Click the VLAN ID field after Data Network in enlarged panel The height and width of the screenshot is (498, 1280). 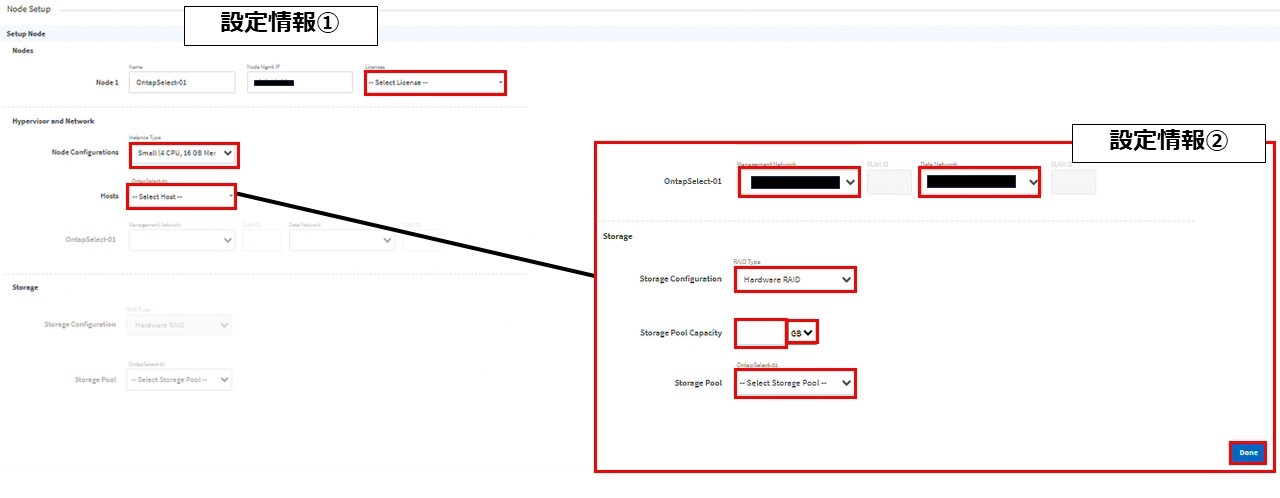tap(1073, 182)
